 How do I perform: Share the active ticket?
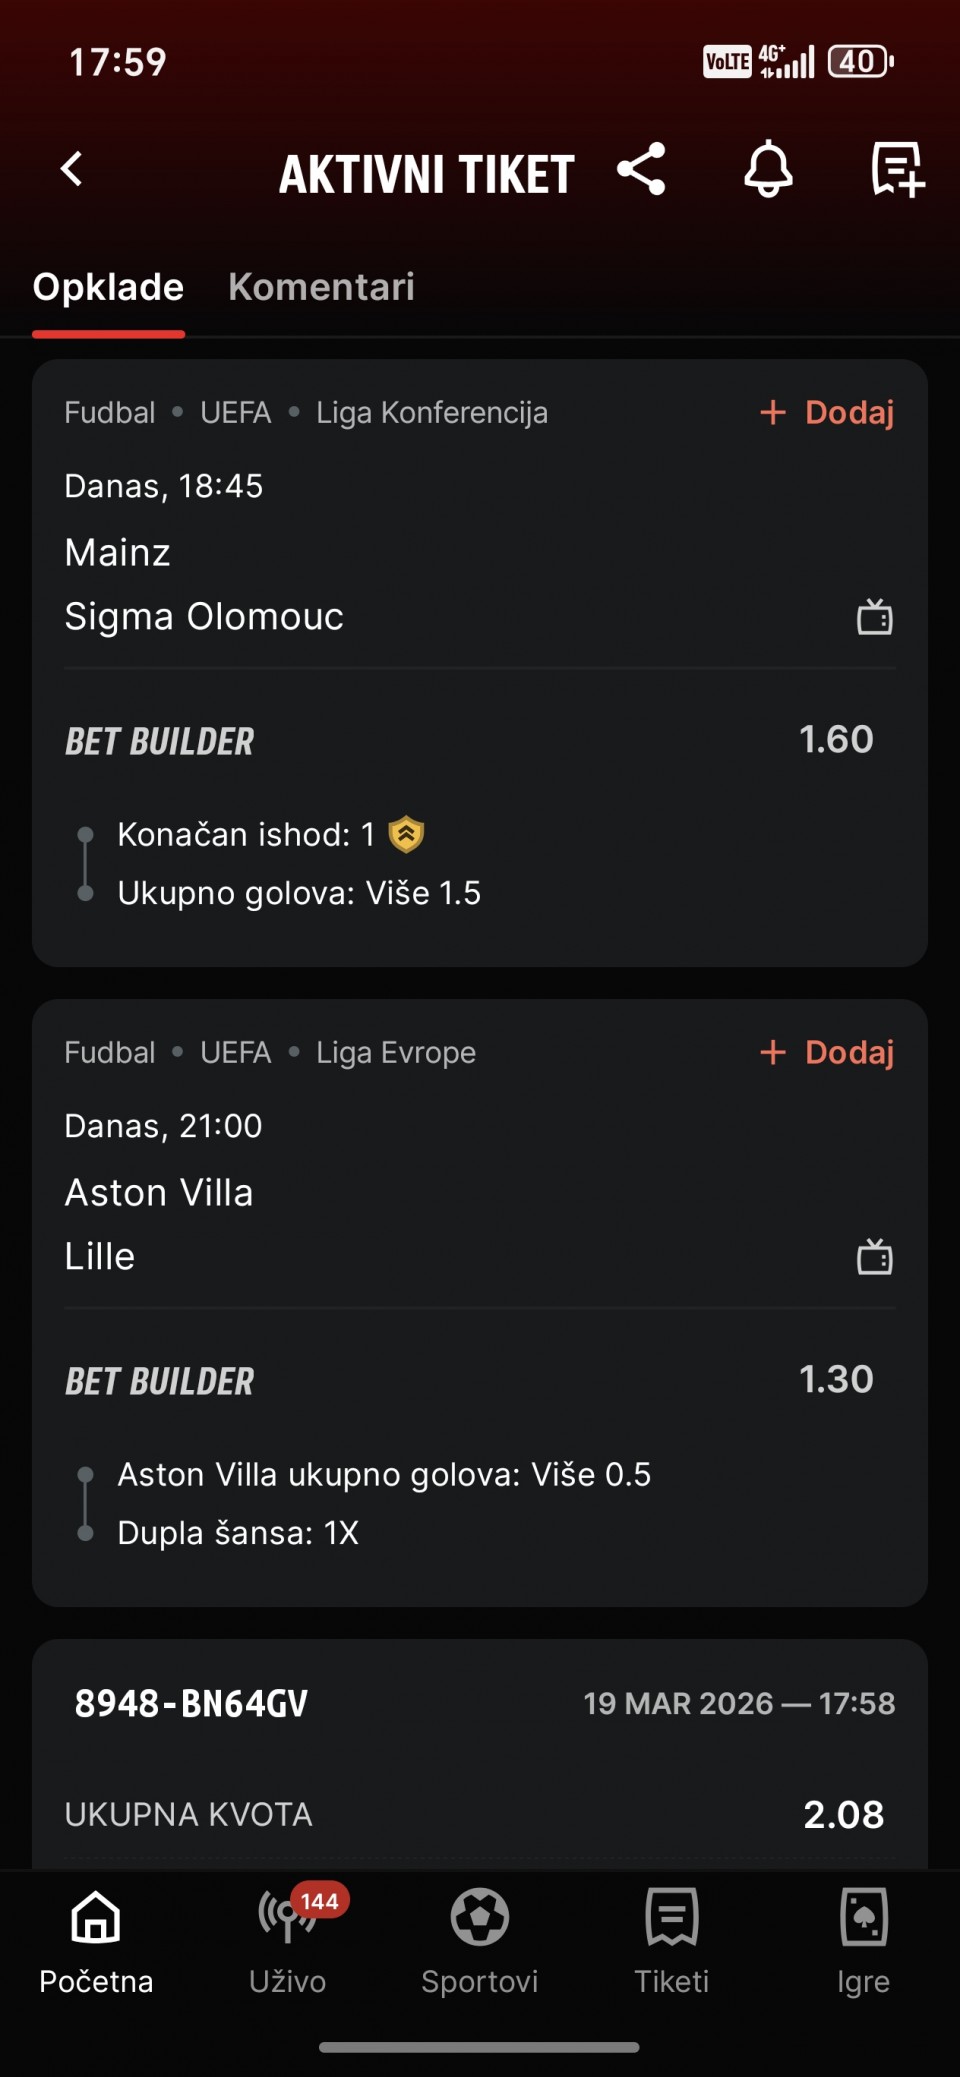coord(641,169)
